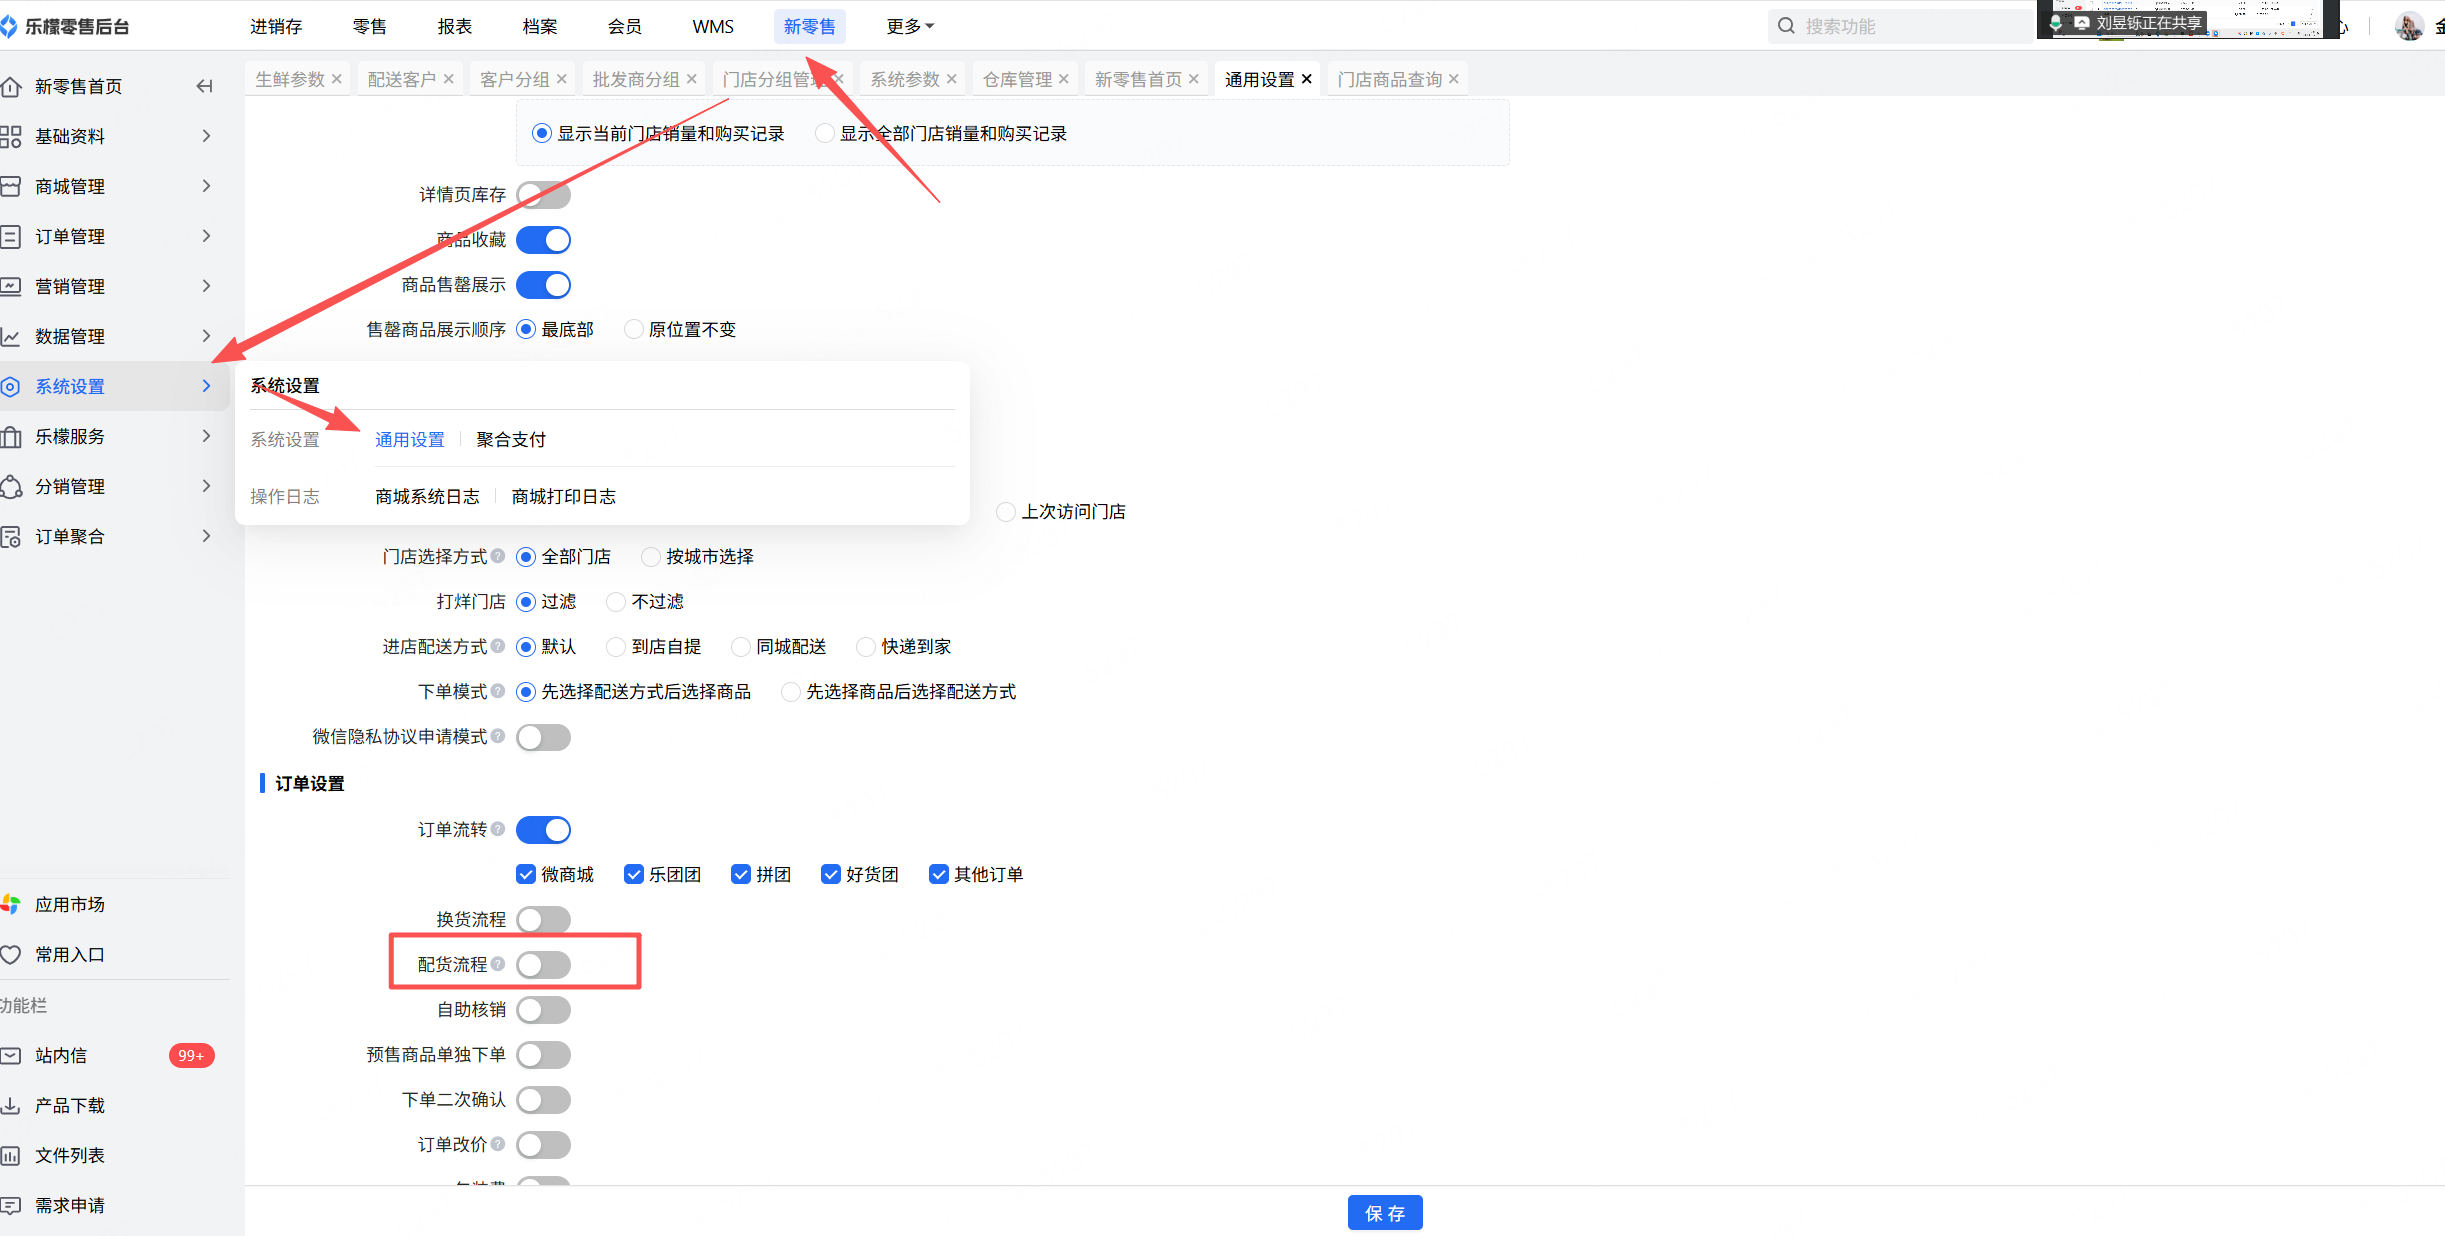Turn off 商品收藏 toggle
The height and width of the screenshot is (1236, 2445).
click(x=543, y=240)
